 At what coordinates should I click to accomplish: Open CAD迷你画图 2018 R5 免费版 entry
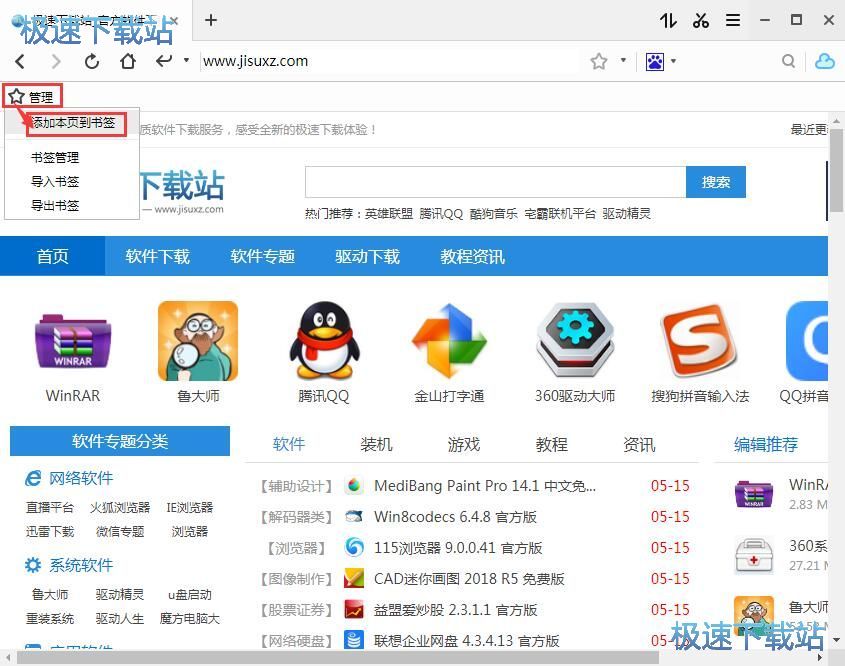(469, 579)
